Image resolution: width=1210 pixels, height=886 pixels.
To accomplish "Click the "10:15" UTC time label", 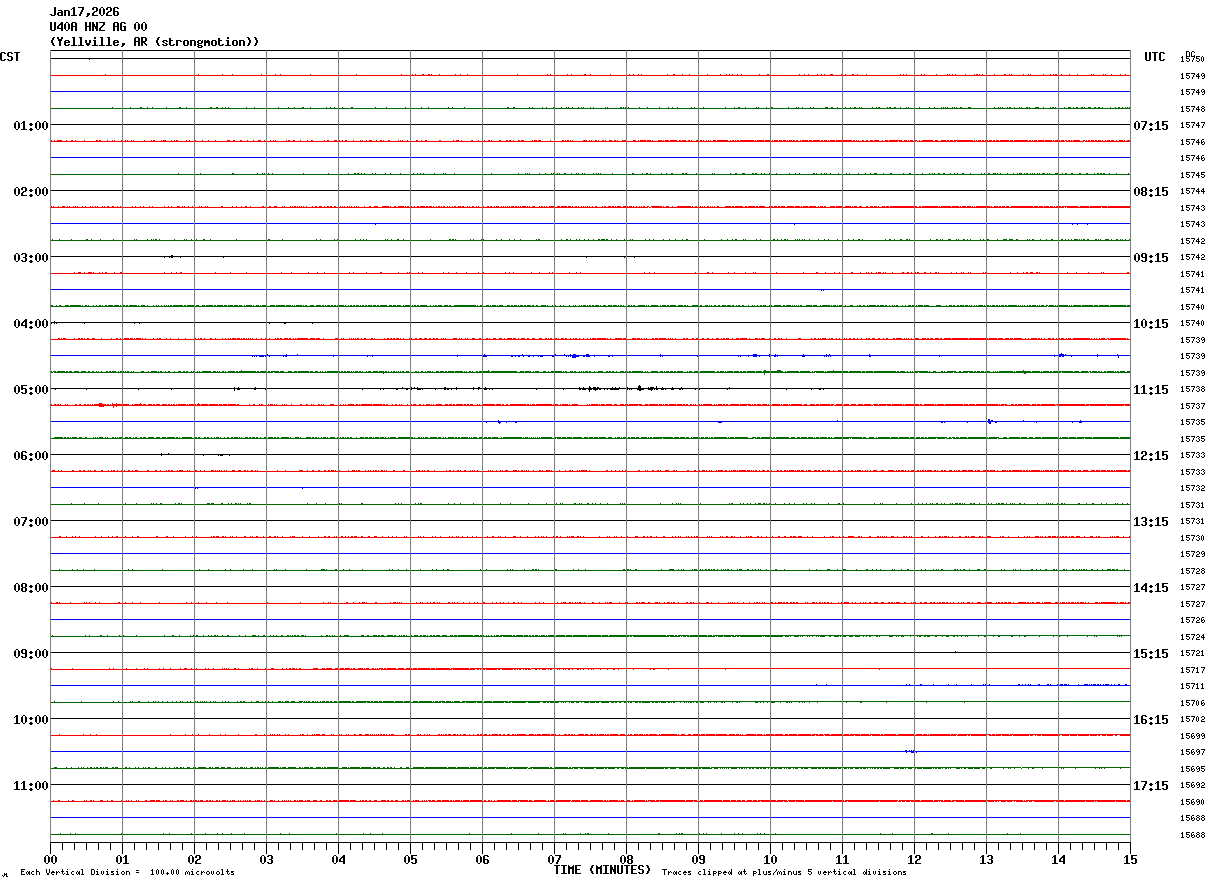I will pyautogui.click(x=1151, y=324).
